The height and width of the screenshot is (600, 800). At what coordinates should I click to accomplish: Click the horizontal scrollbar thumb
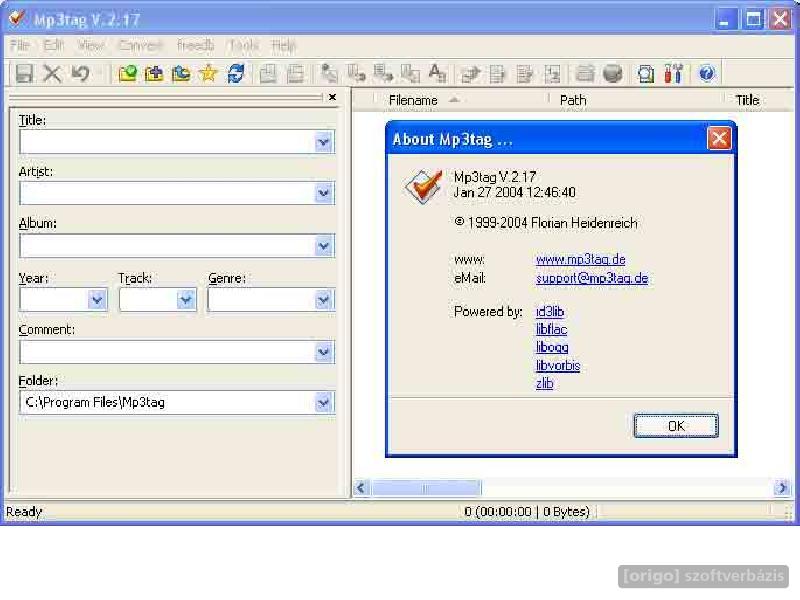point(426,488)
